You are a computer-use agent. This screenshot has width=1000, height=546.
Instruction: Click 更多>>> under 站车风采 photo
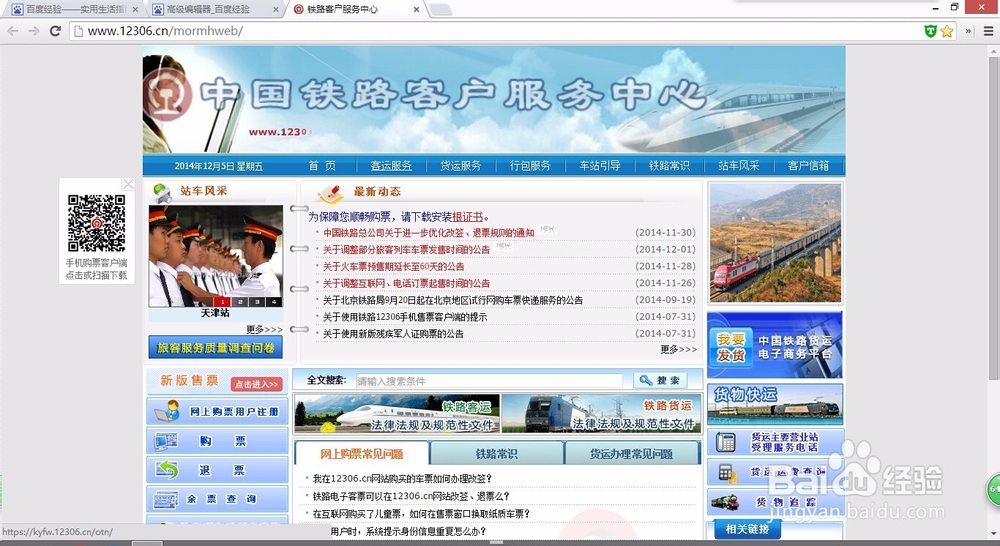click(x=264, y=330)
